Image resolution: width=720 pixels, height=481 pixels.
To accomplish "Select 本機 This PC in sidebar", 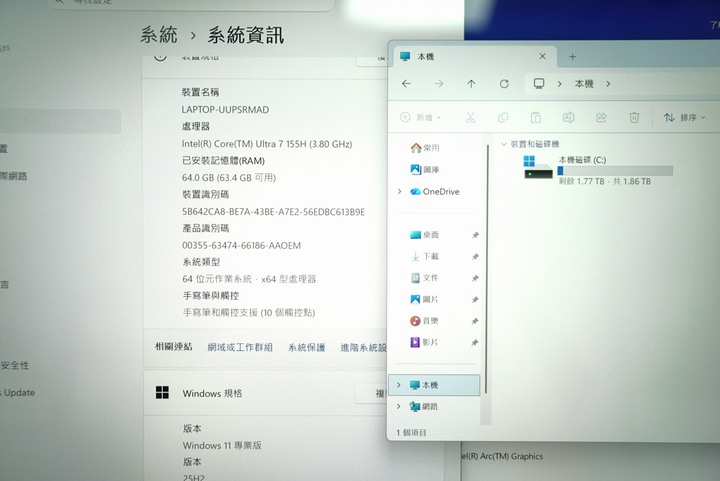I will click(434, 385).
